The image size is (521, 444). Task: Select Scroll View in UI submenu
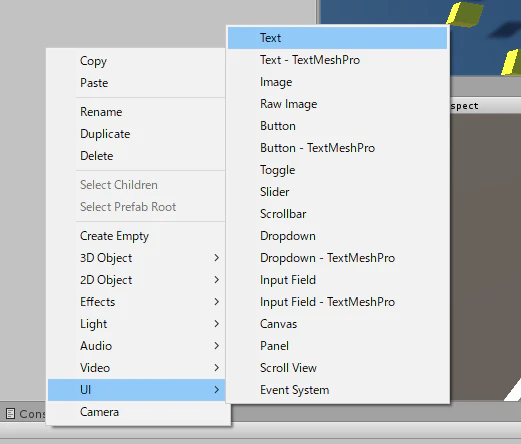tap(337, 368)
